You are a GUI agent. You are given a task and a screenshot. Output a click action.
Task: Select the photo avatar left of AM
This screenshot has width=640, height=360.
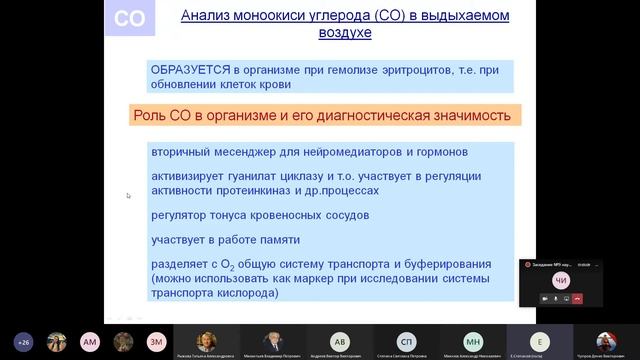point(57,342)
